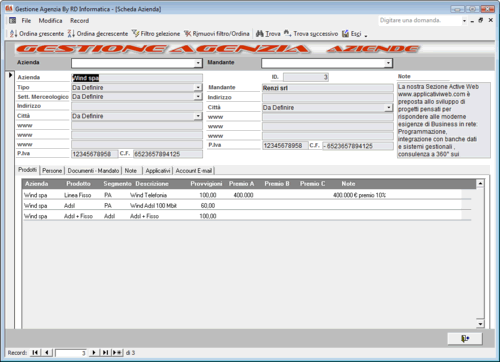This screenshot has width=500, height=362.
Task: Click Trova successivo
Action: tap(311, 34)
